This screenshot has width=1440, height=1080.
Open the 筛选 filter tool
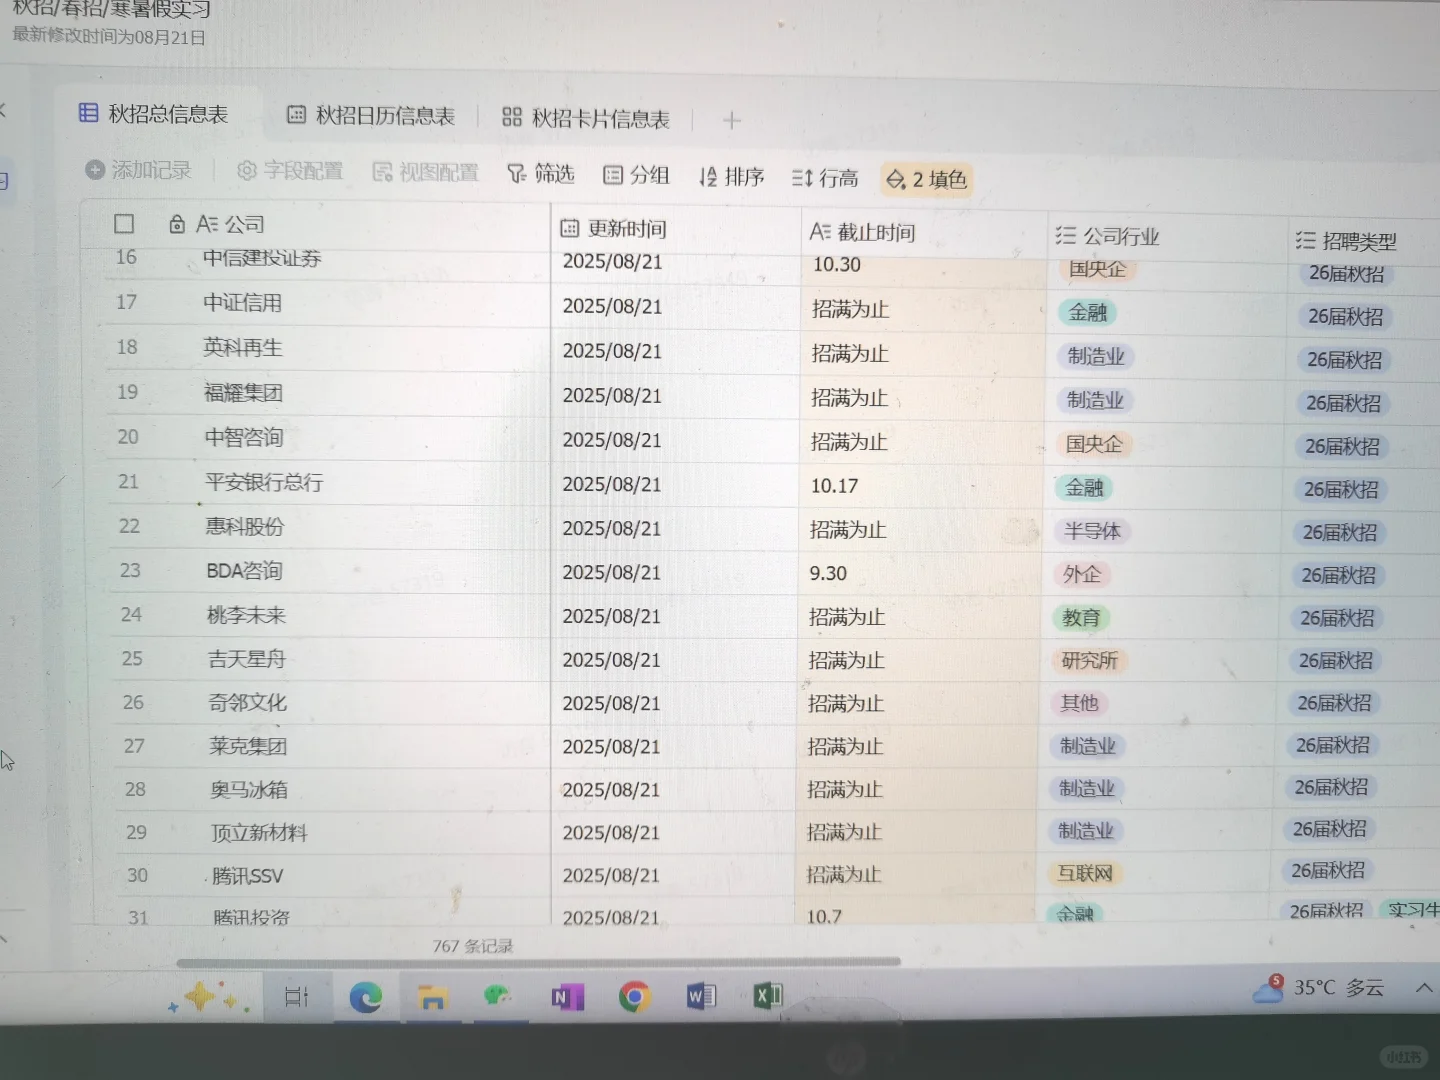pos(541,174)
